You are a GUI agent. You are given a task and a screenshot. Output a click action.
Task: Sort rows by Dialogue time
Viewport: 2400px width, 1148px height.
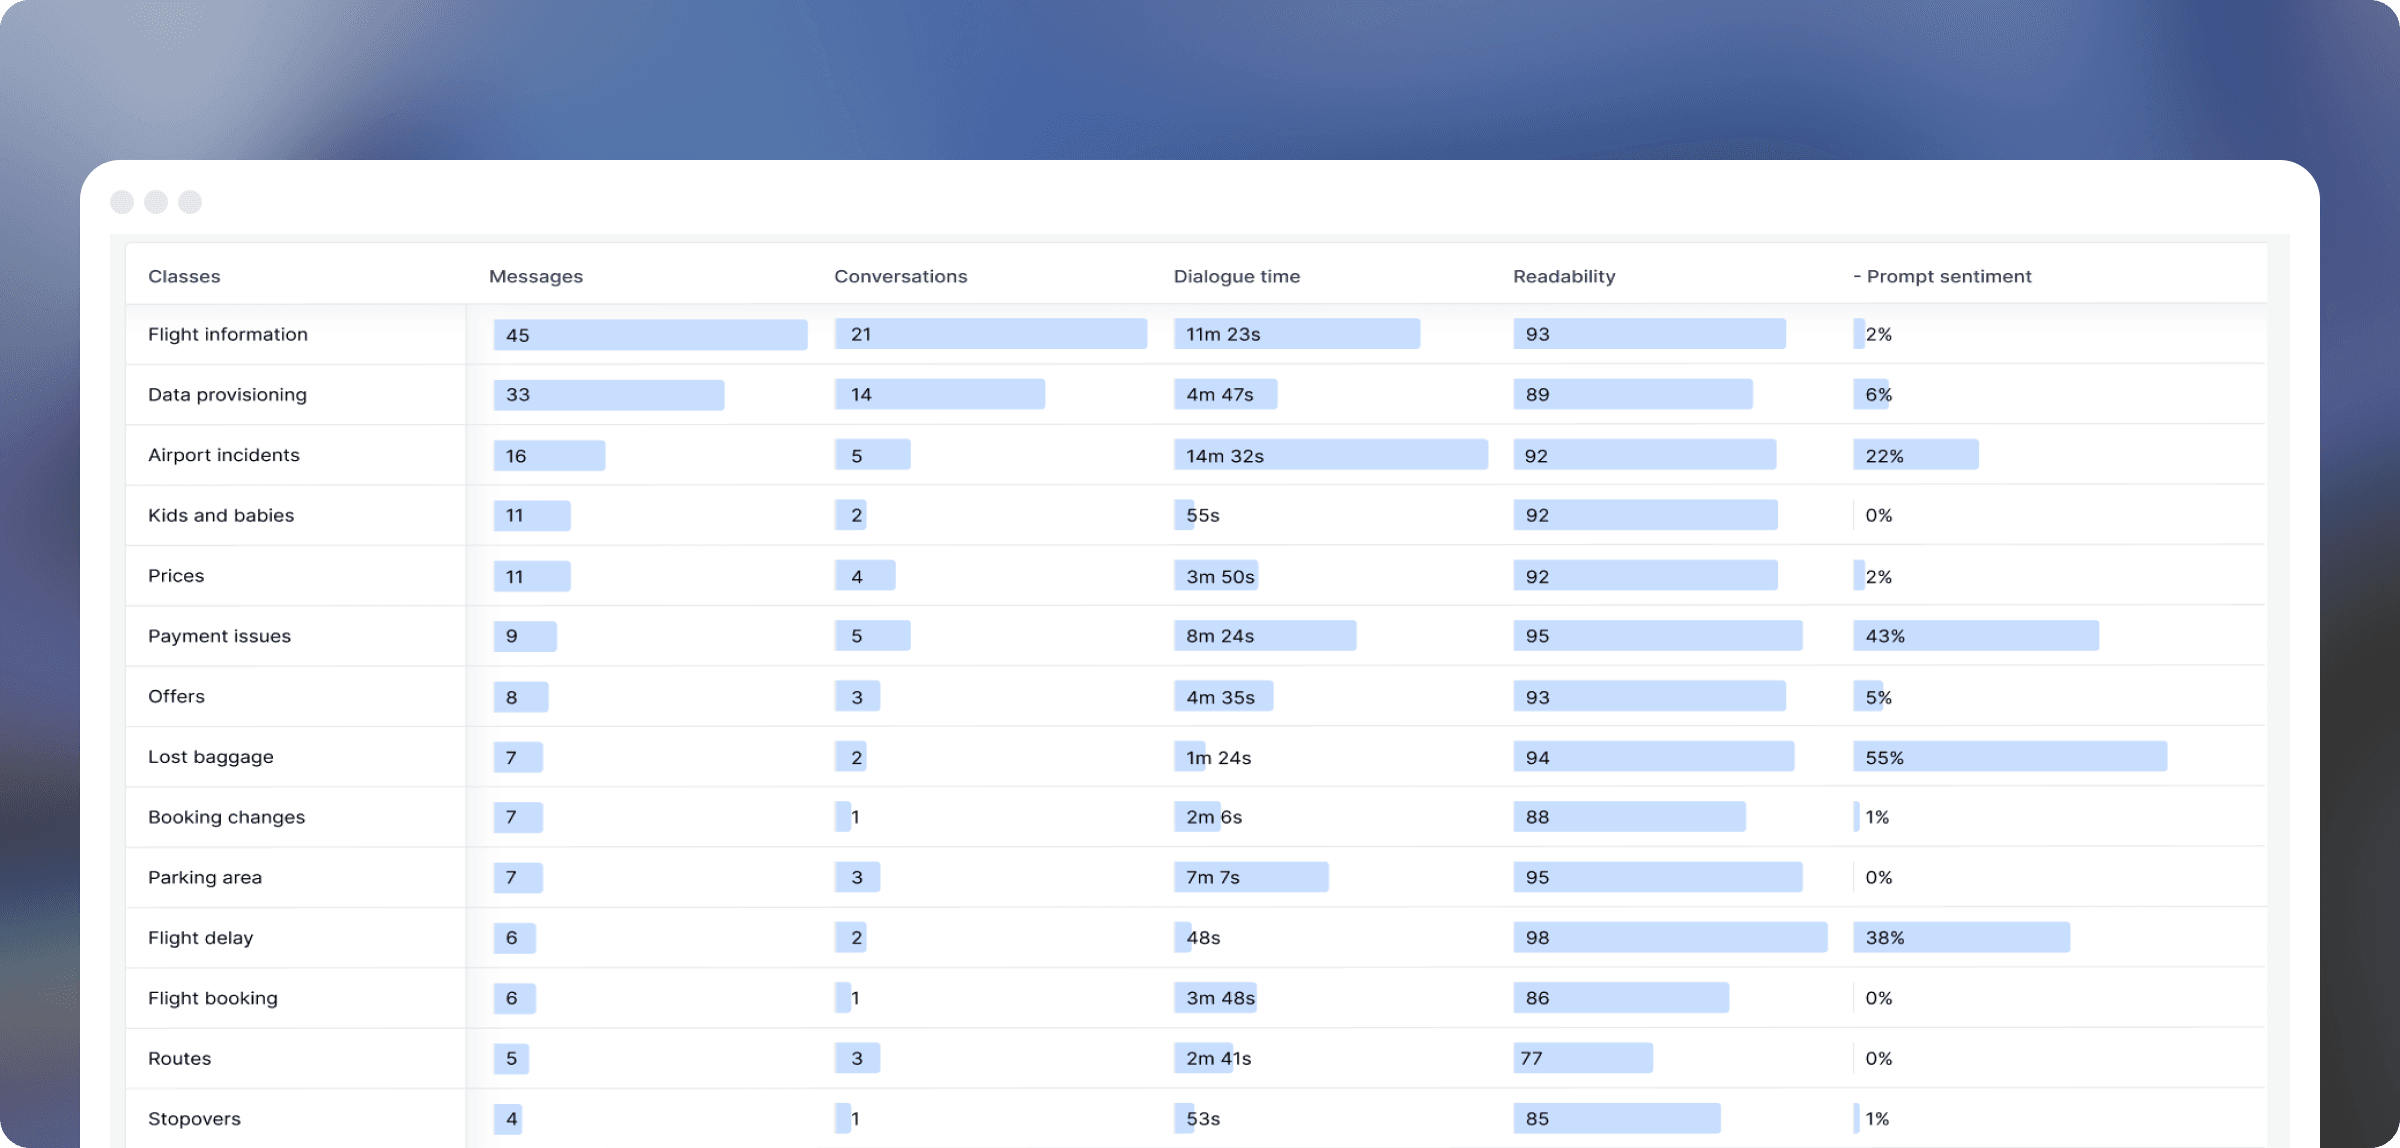1237,276
